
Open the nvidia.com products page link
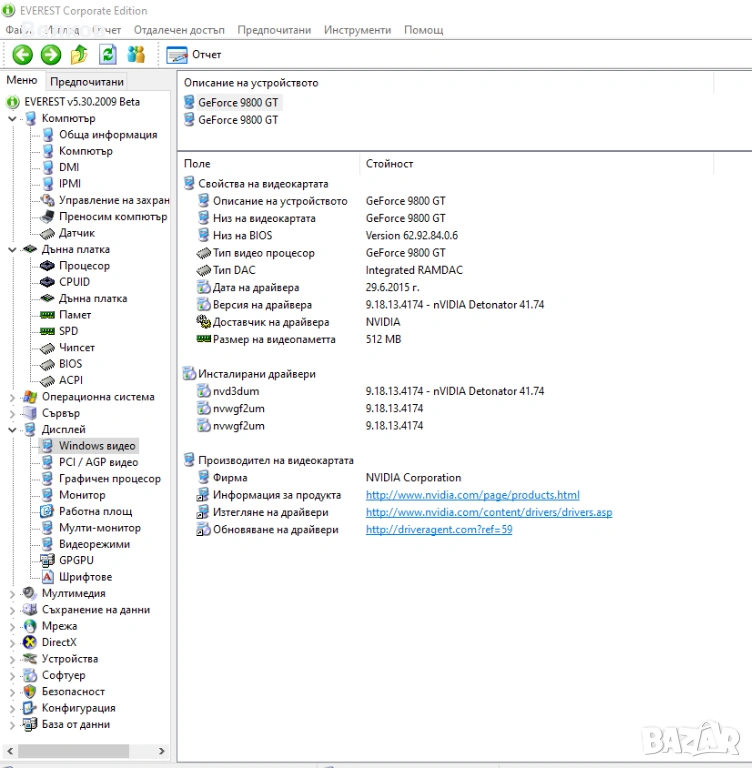pyautogui.click(x=472, y=495)
